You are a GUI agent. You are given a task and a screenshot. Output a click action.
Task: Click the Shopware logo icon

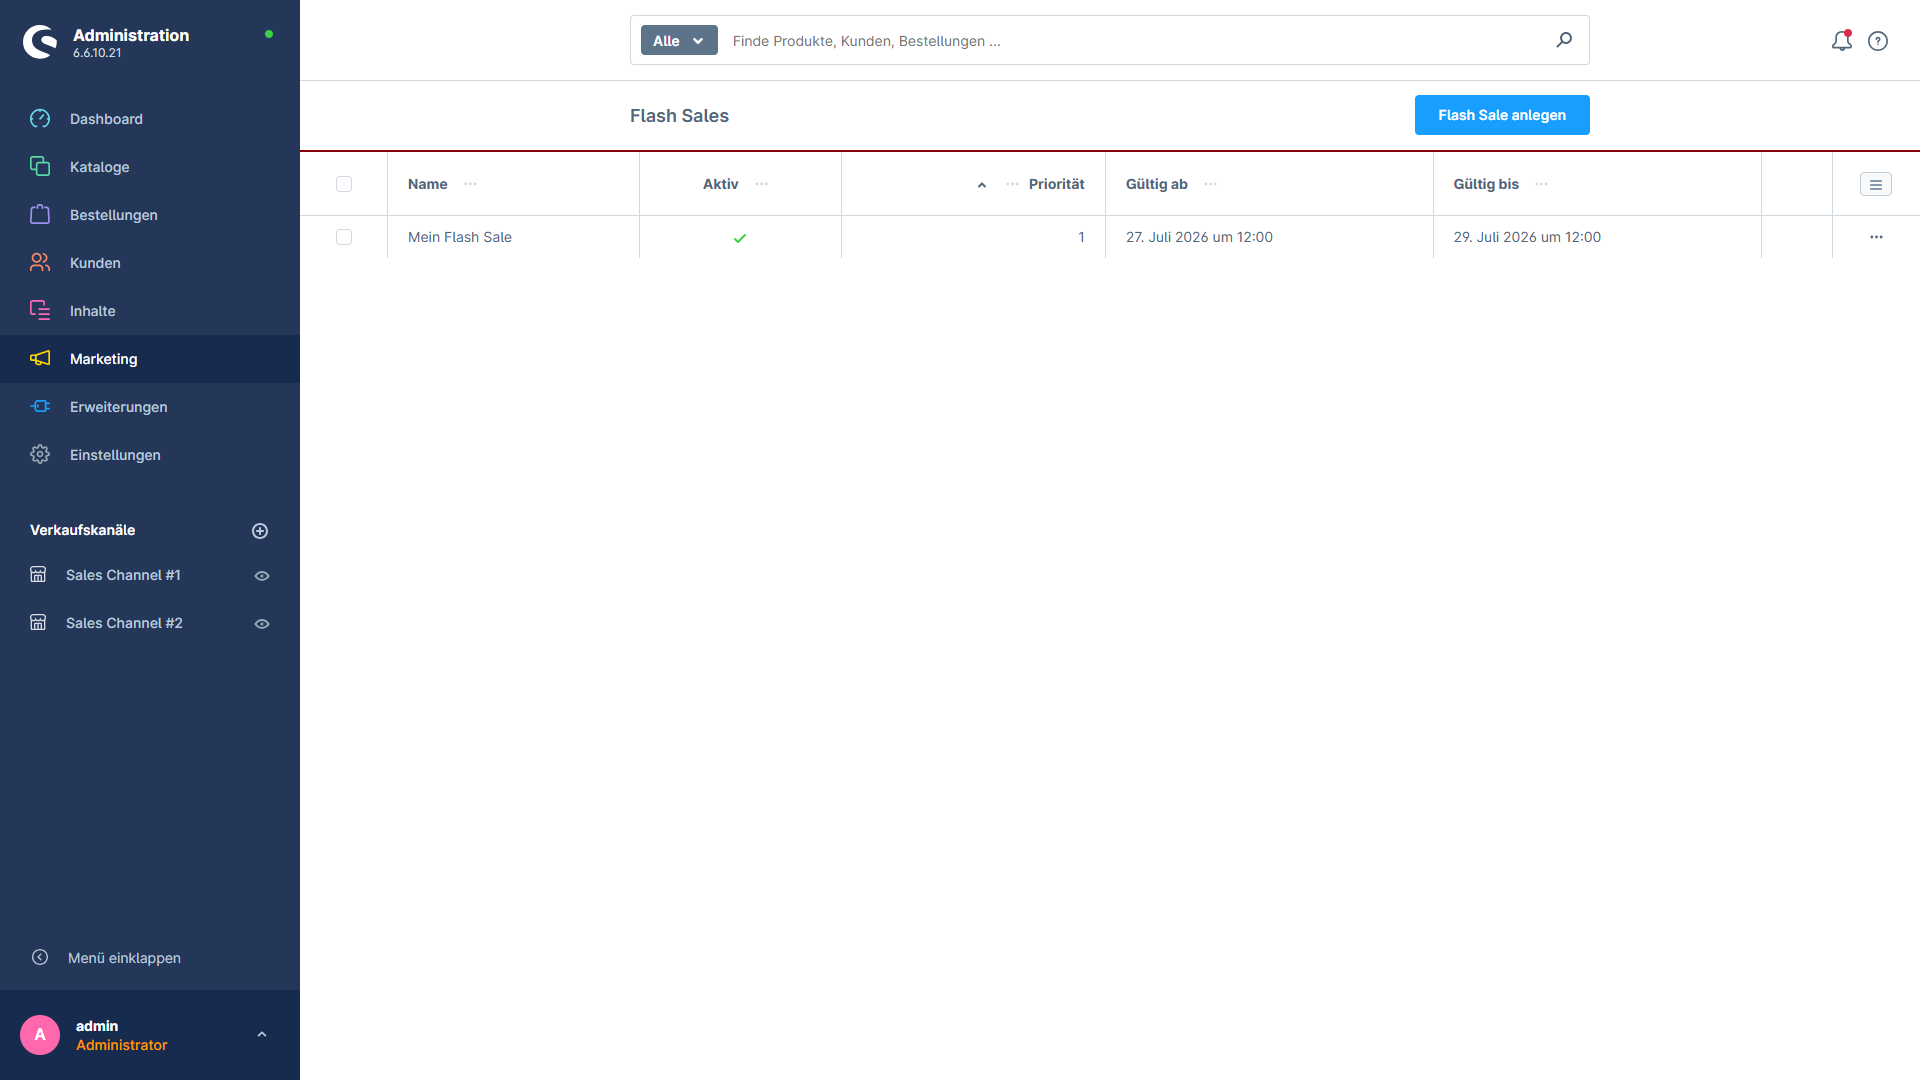click(40, 42)
